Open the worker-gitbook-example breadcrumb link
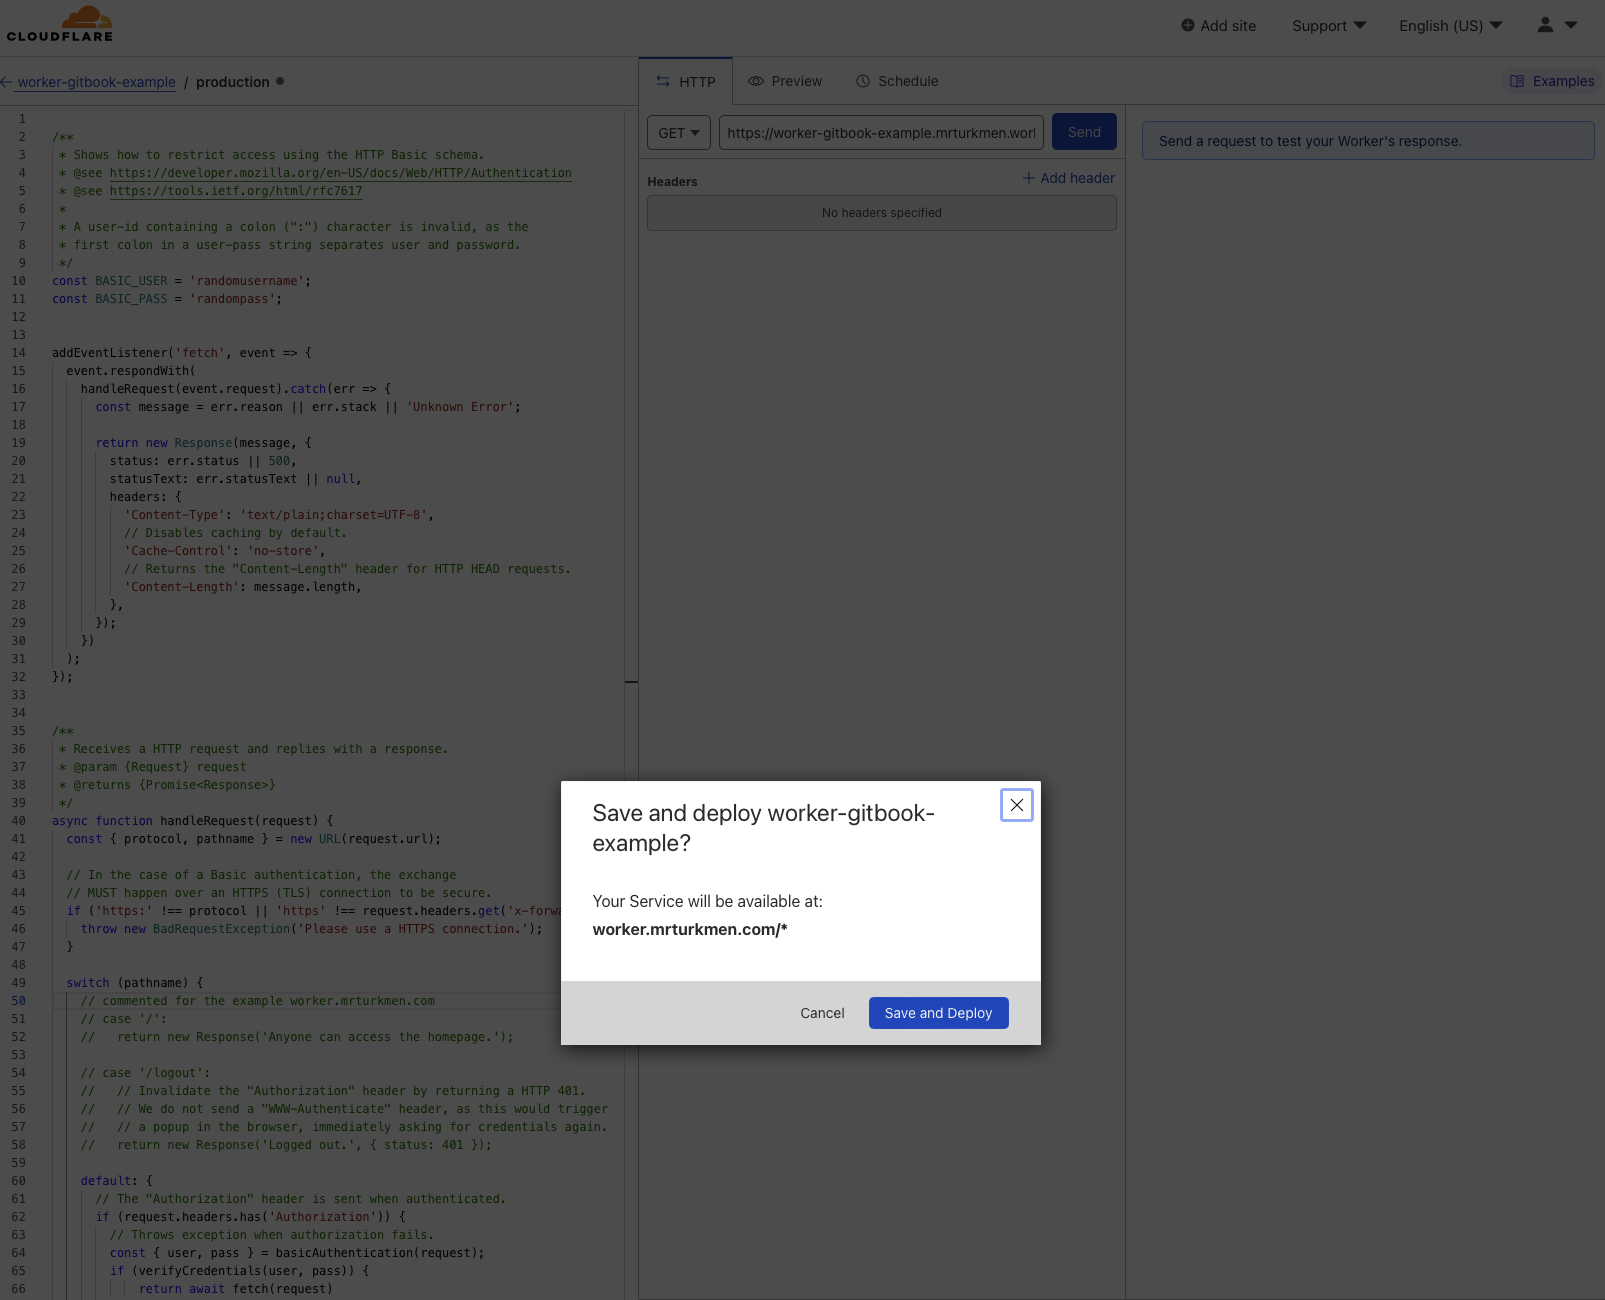This screenshot has height=1300, width=1605. 96,82
